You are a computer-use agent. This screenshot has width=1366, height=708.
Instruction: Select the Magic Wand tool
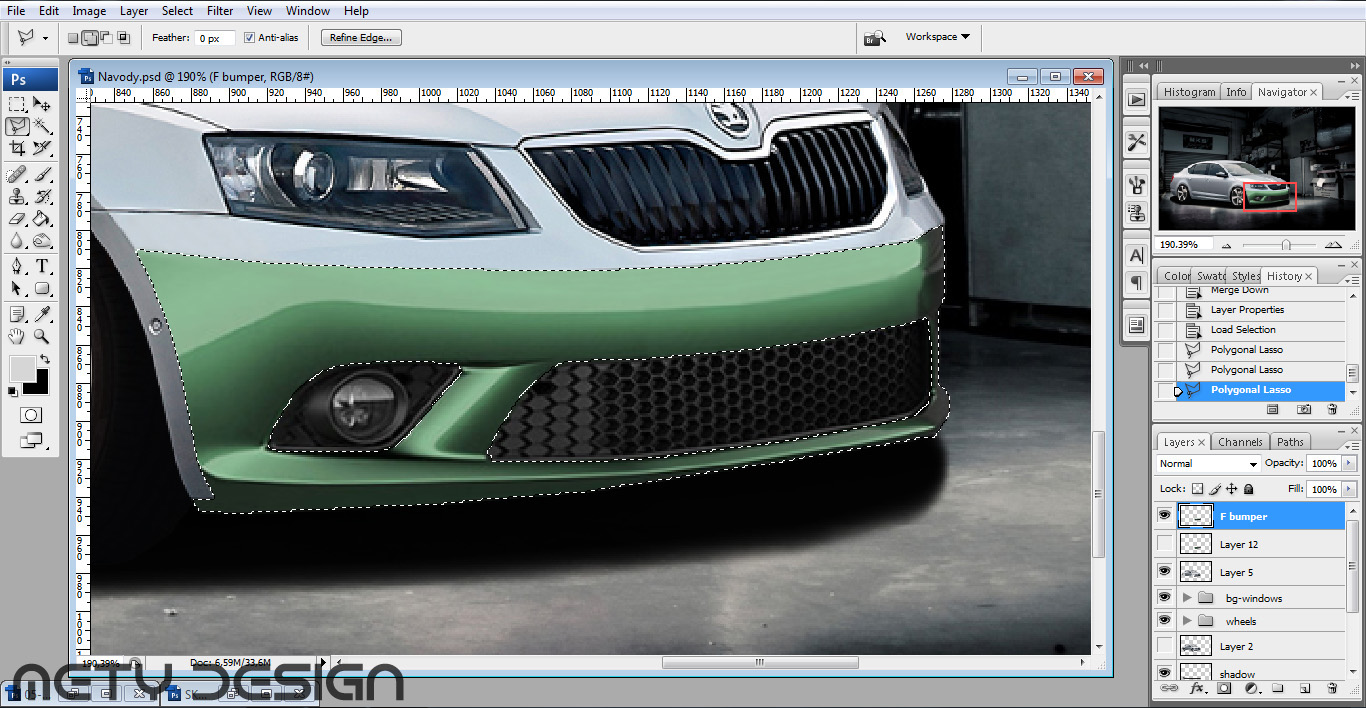[x=42, y=126]
